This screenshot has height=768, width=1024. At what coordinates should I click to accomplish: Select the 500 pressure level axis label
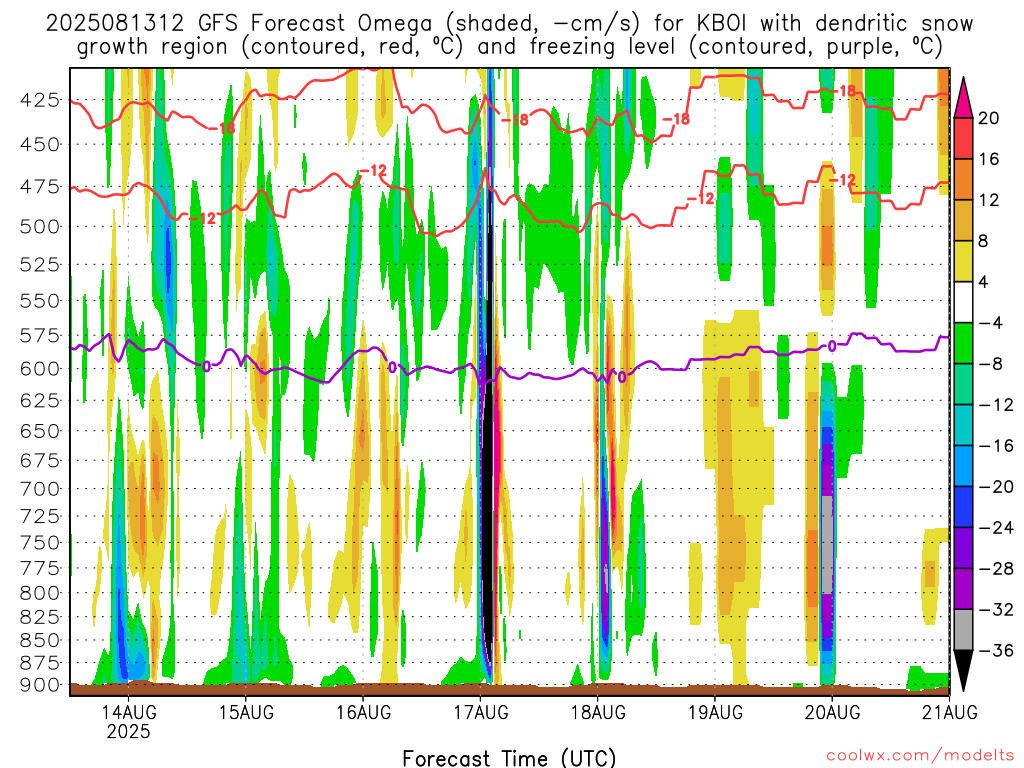click(x=40, y=227)
